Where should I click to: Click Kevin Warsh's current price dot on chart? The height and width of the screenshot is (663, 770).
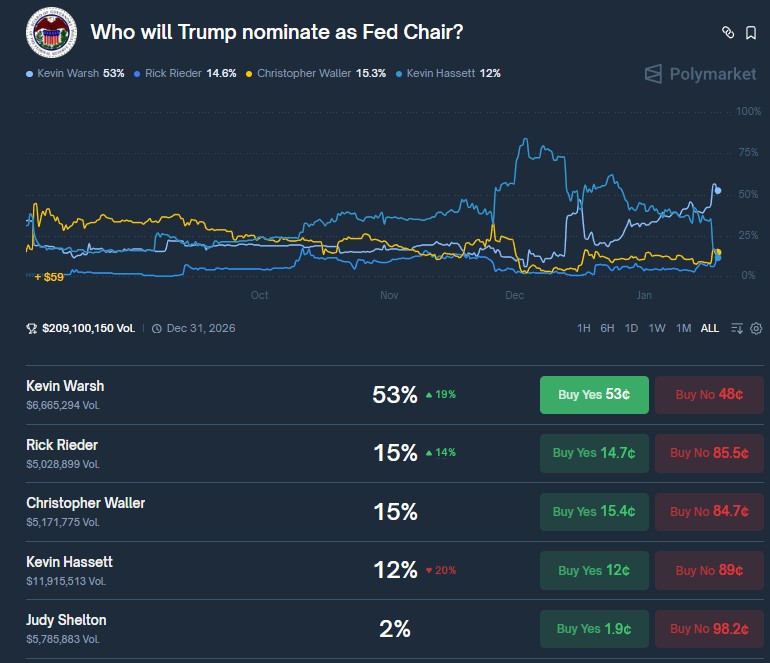pyautogui.click(x=718, y=190)
